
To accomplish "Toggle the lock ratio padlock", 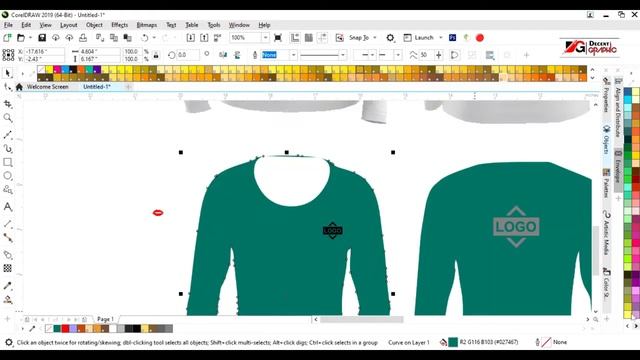I will [156, 55].
